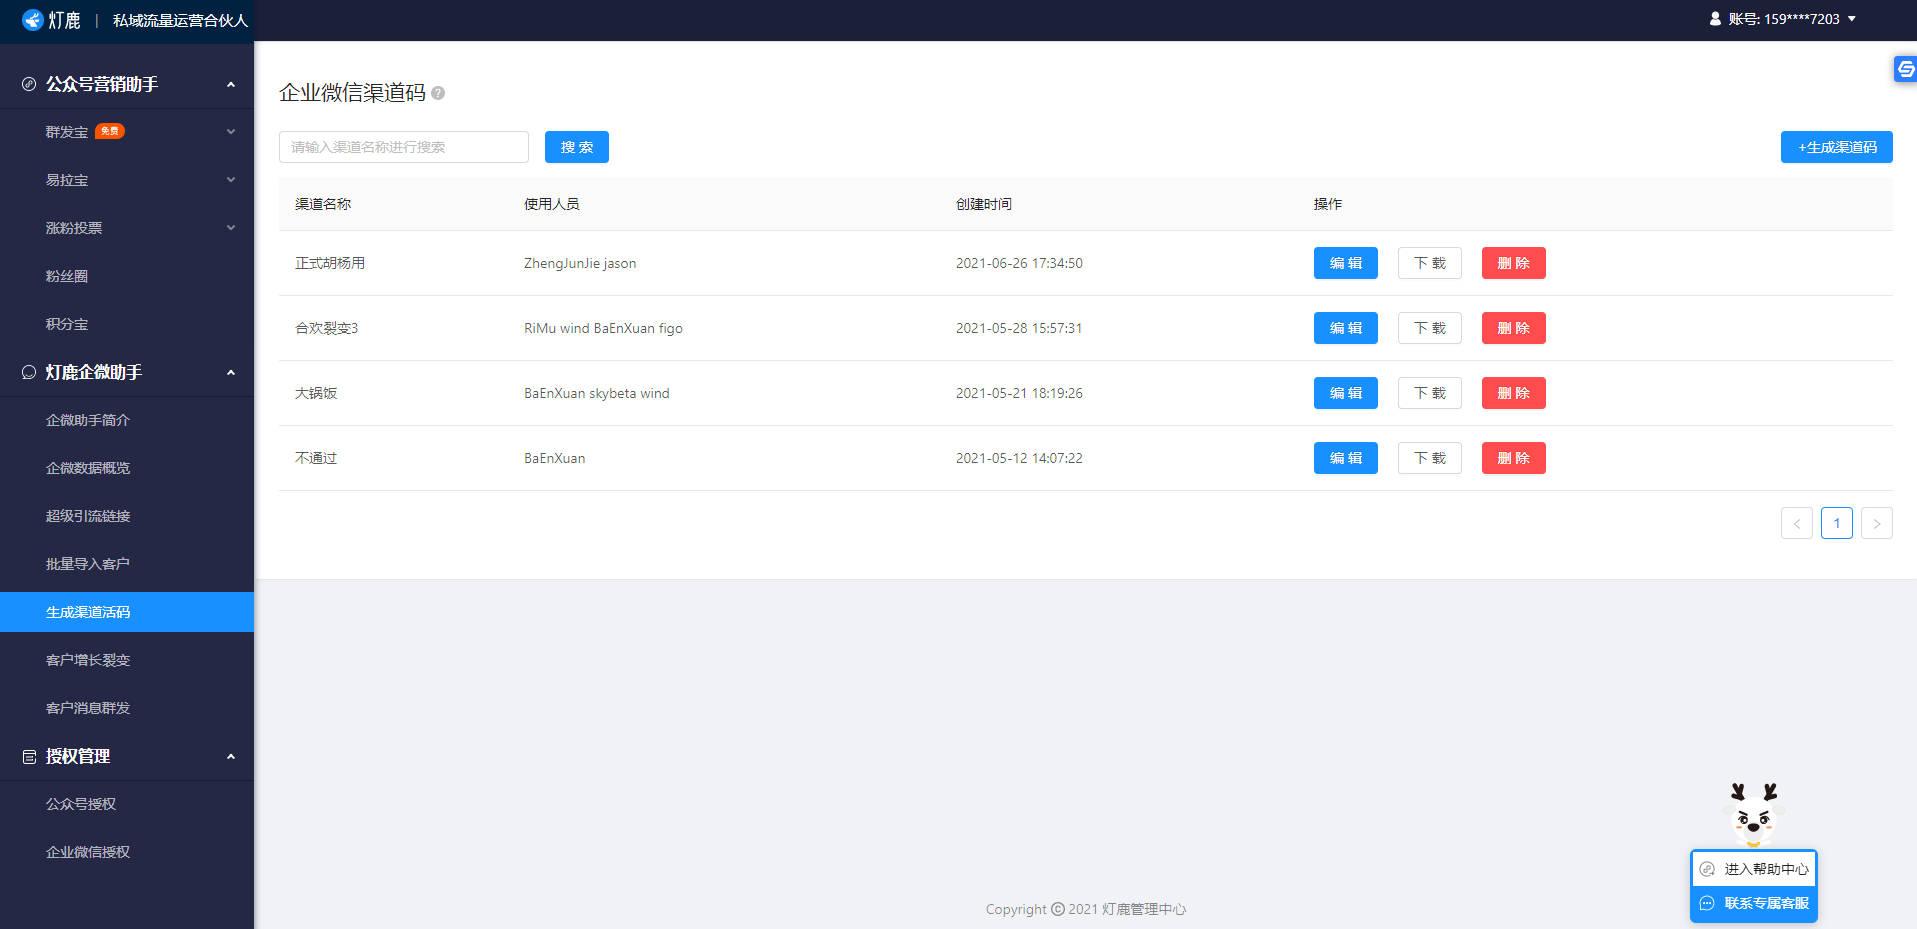Click user text BaEnXuan skybeta wind
This screenshot has height=929, width=1917.
coord(597,393)
